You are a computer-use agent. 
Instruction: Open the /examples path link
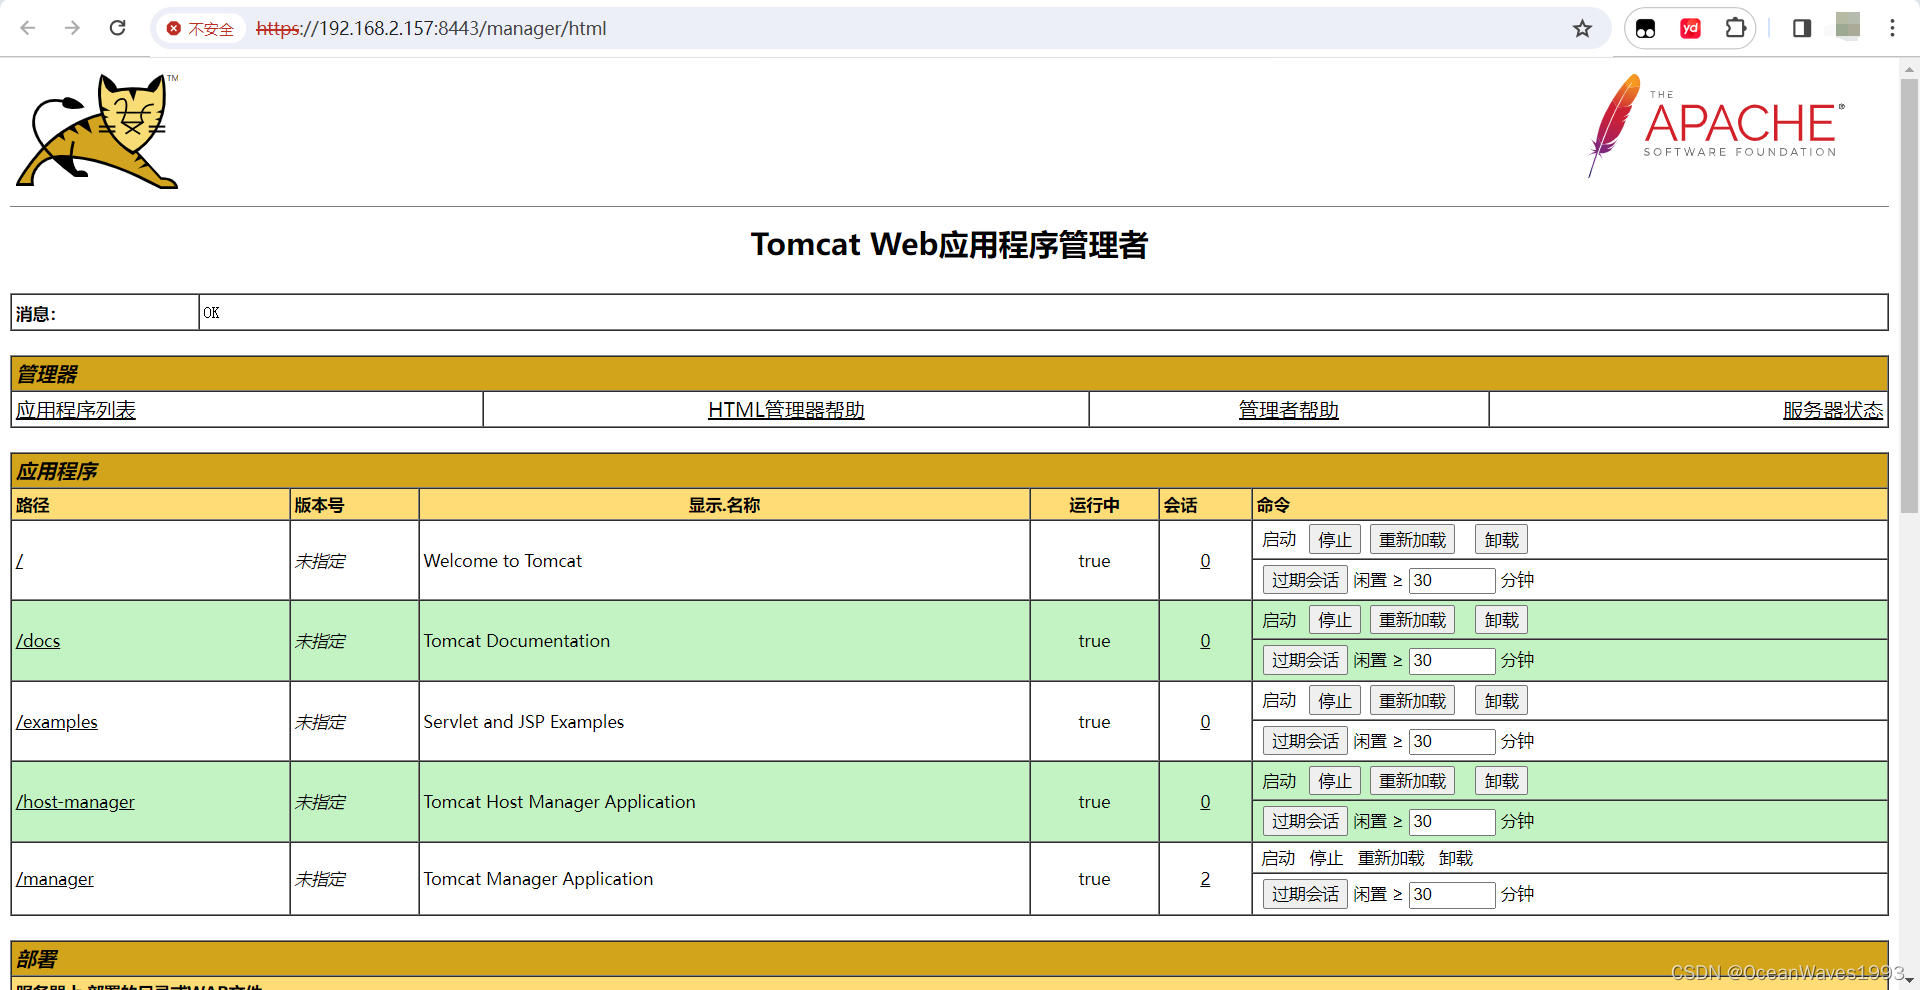point(57,722)
